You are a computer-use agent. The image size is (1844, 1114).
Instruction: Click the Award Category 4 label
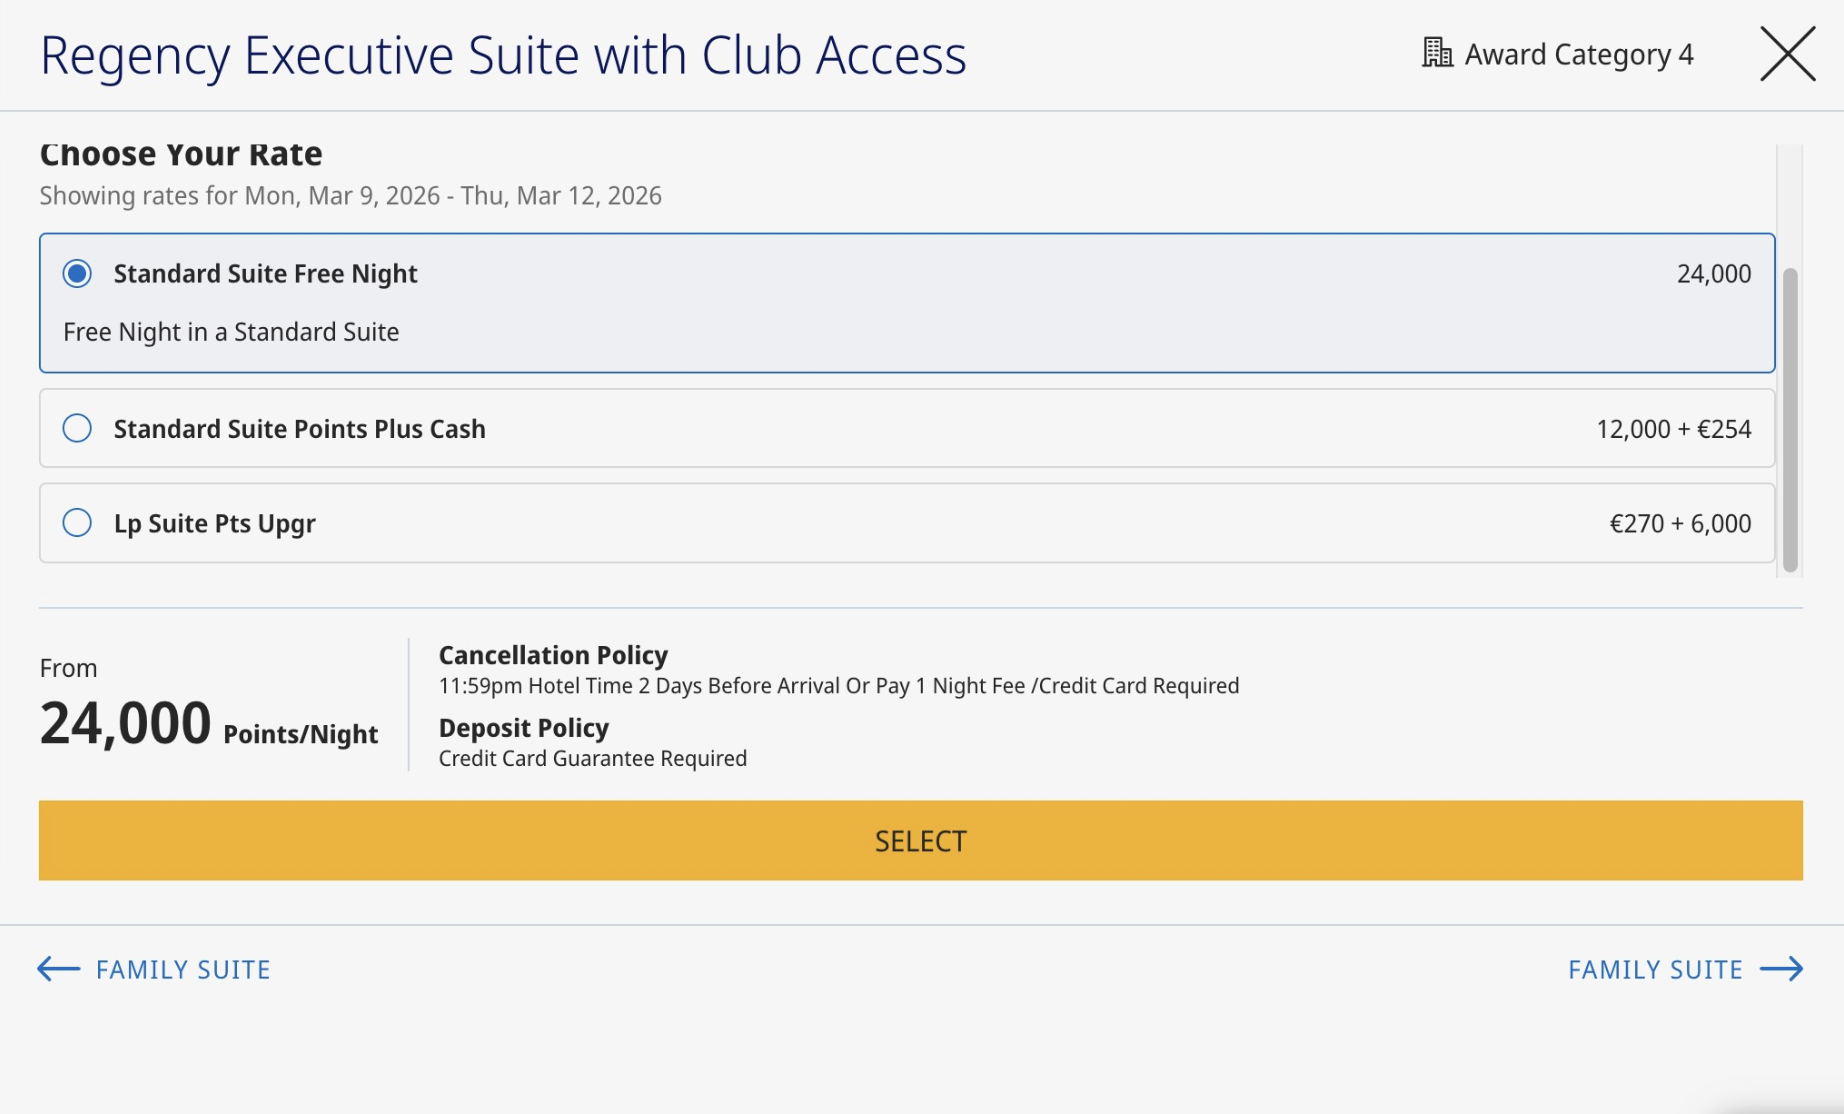pos(1579,54)
